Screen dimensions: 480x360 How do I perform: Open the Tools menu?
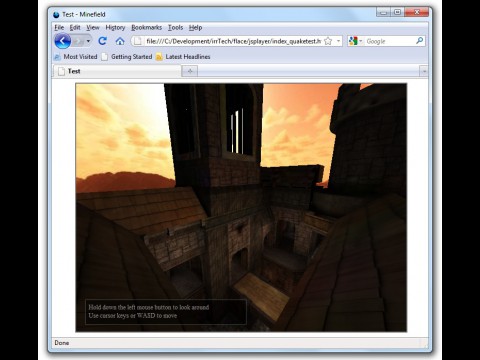(175, 27)
